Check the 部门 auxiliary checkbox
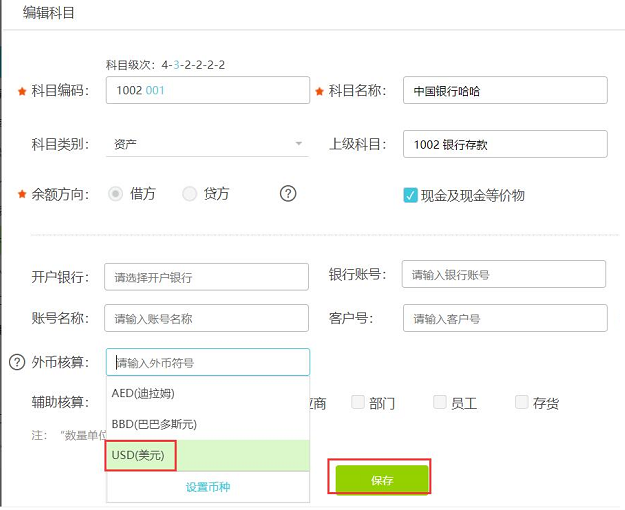 358,403
